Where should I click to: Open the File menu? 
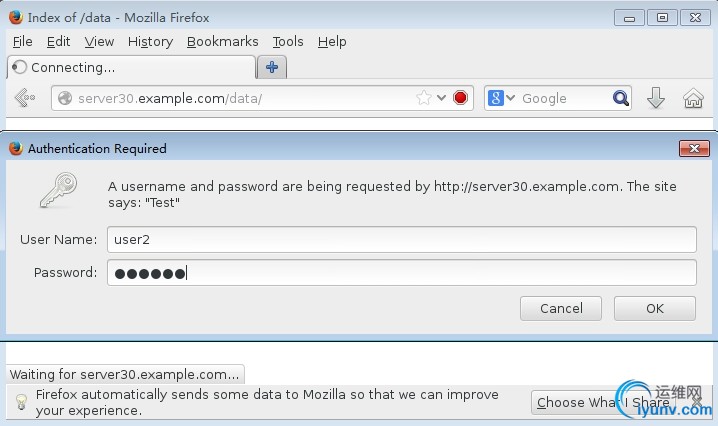(x=22, y=41)
